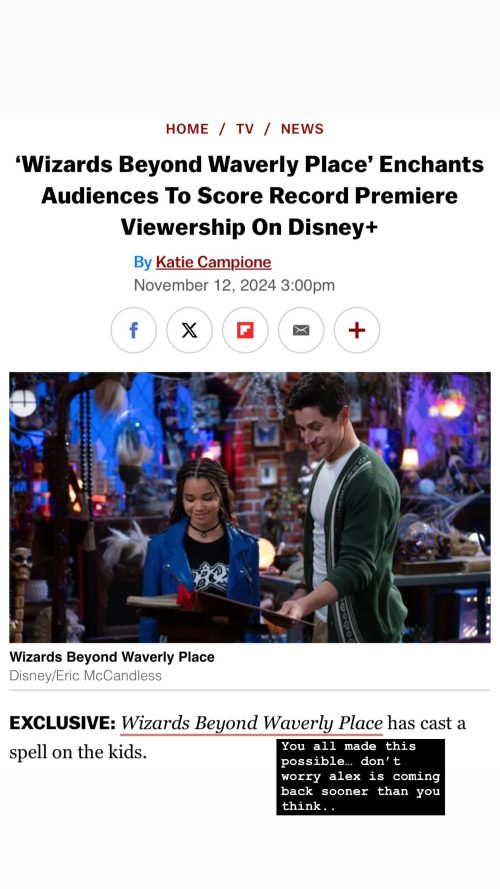Click the bold Wizards Beyond Waverly Place image caption
The image size is (500, 889).
tap(112, 657)
